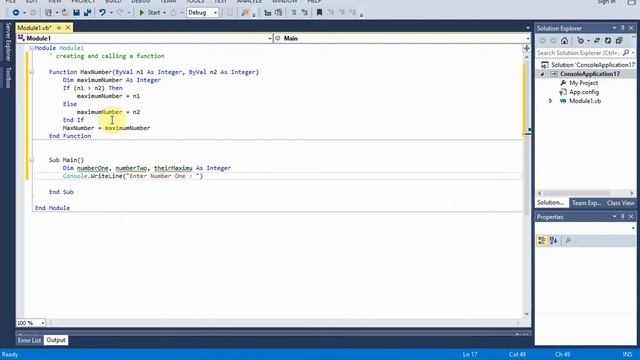
Task: Click the green Start debugging button
Action: pyautogui.click(x=149, y=13)
